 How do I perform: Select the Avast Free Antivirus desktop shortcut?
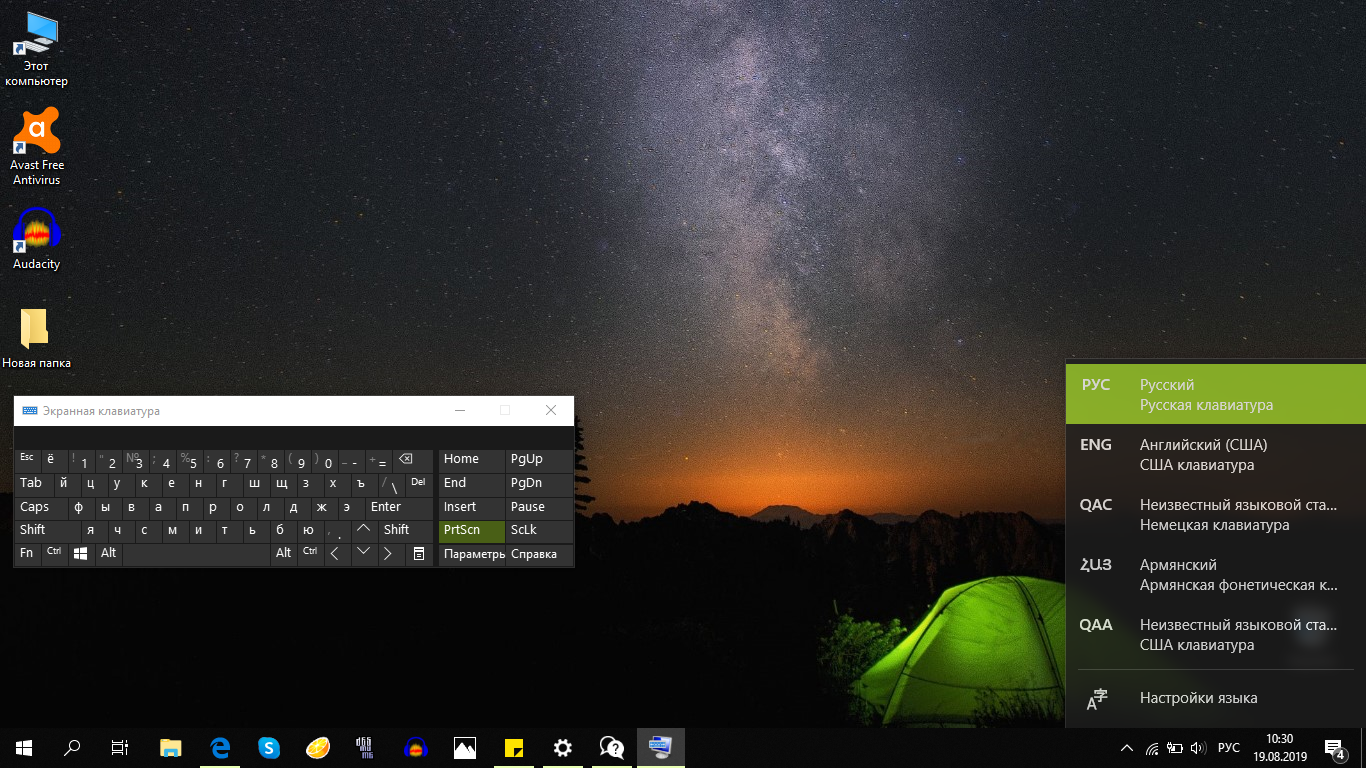(x=36, y=147)
